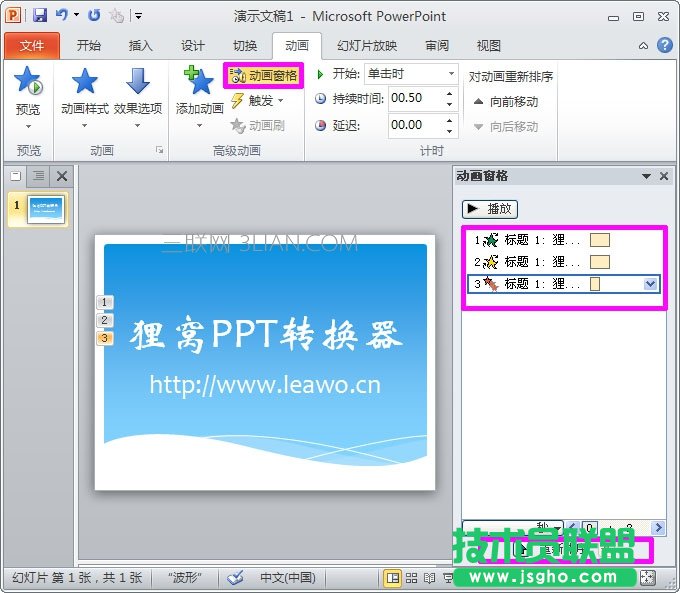Open dropdown arrow of animation item 3
The height and width of the screenshot is (593, 680).
[x=650, y=284]
